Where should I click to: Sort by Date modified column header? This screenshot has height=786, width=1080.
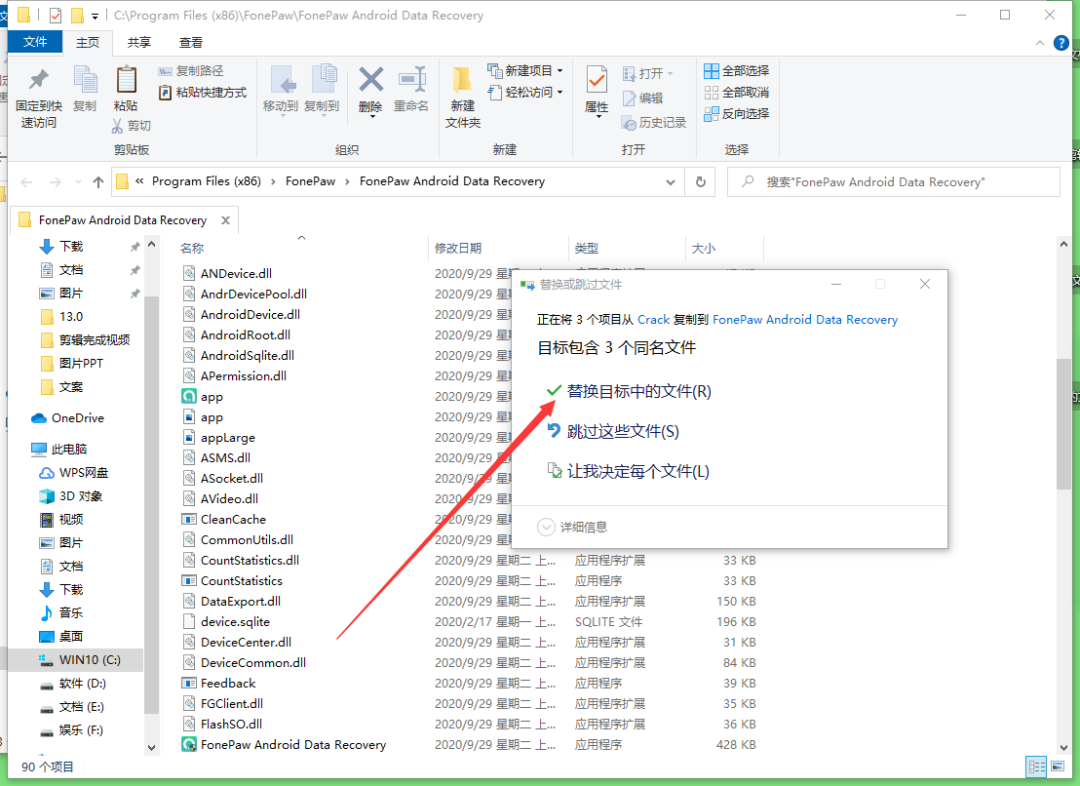click(458, 248)
